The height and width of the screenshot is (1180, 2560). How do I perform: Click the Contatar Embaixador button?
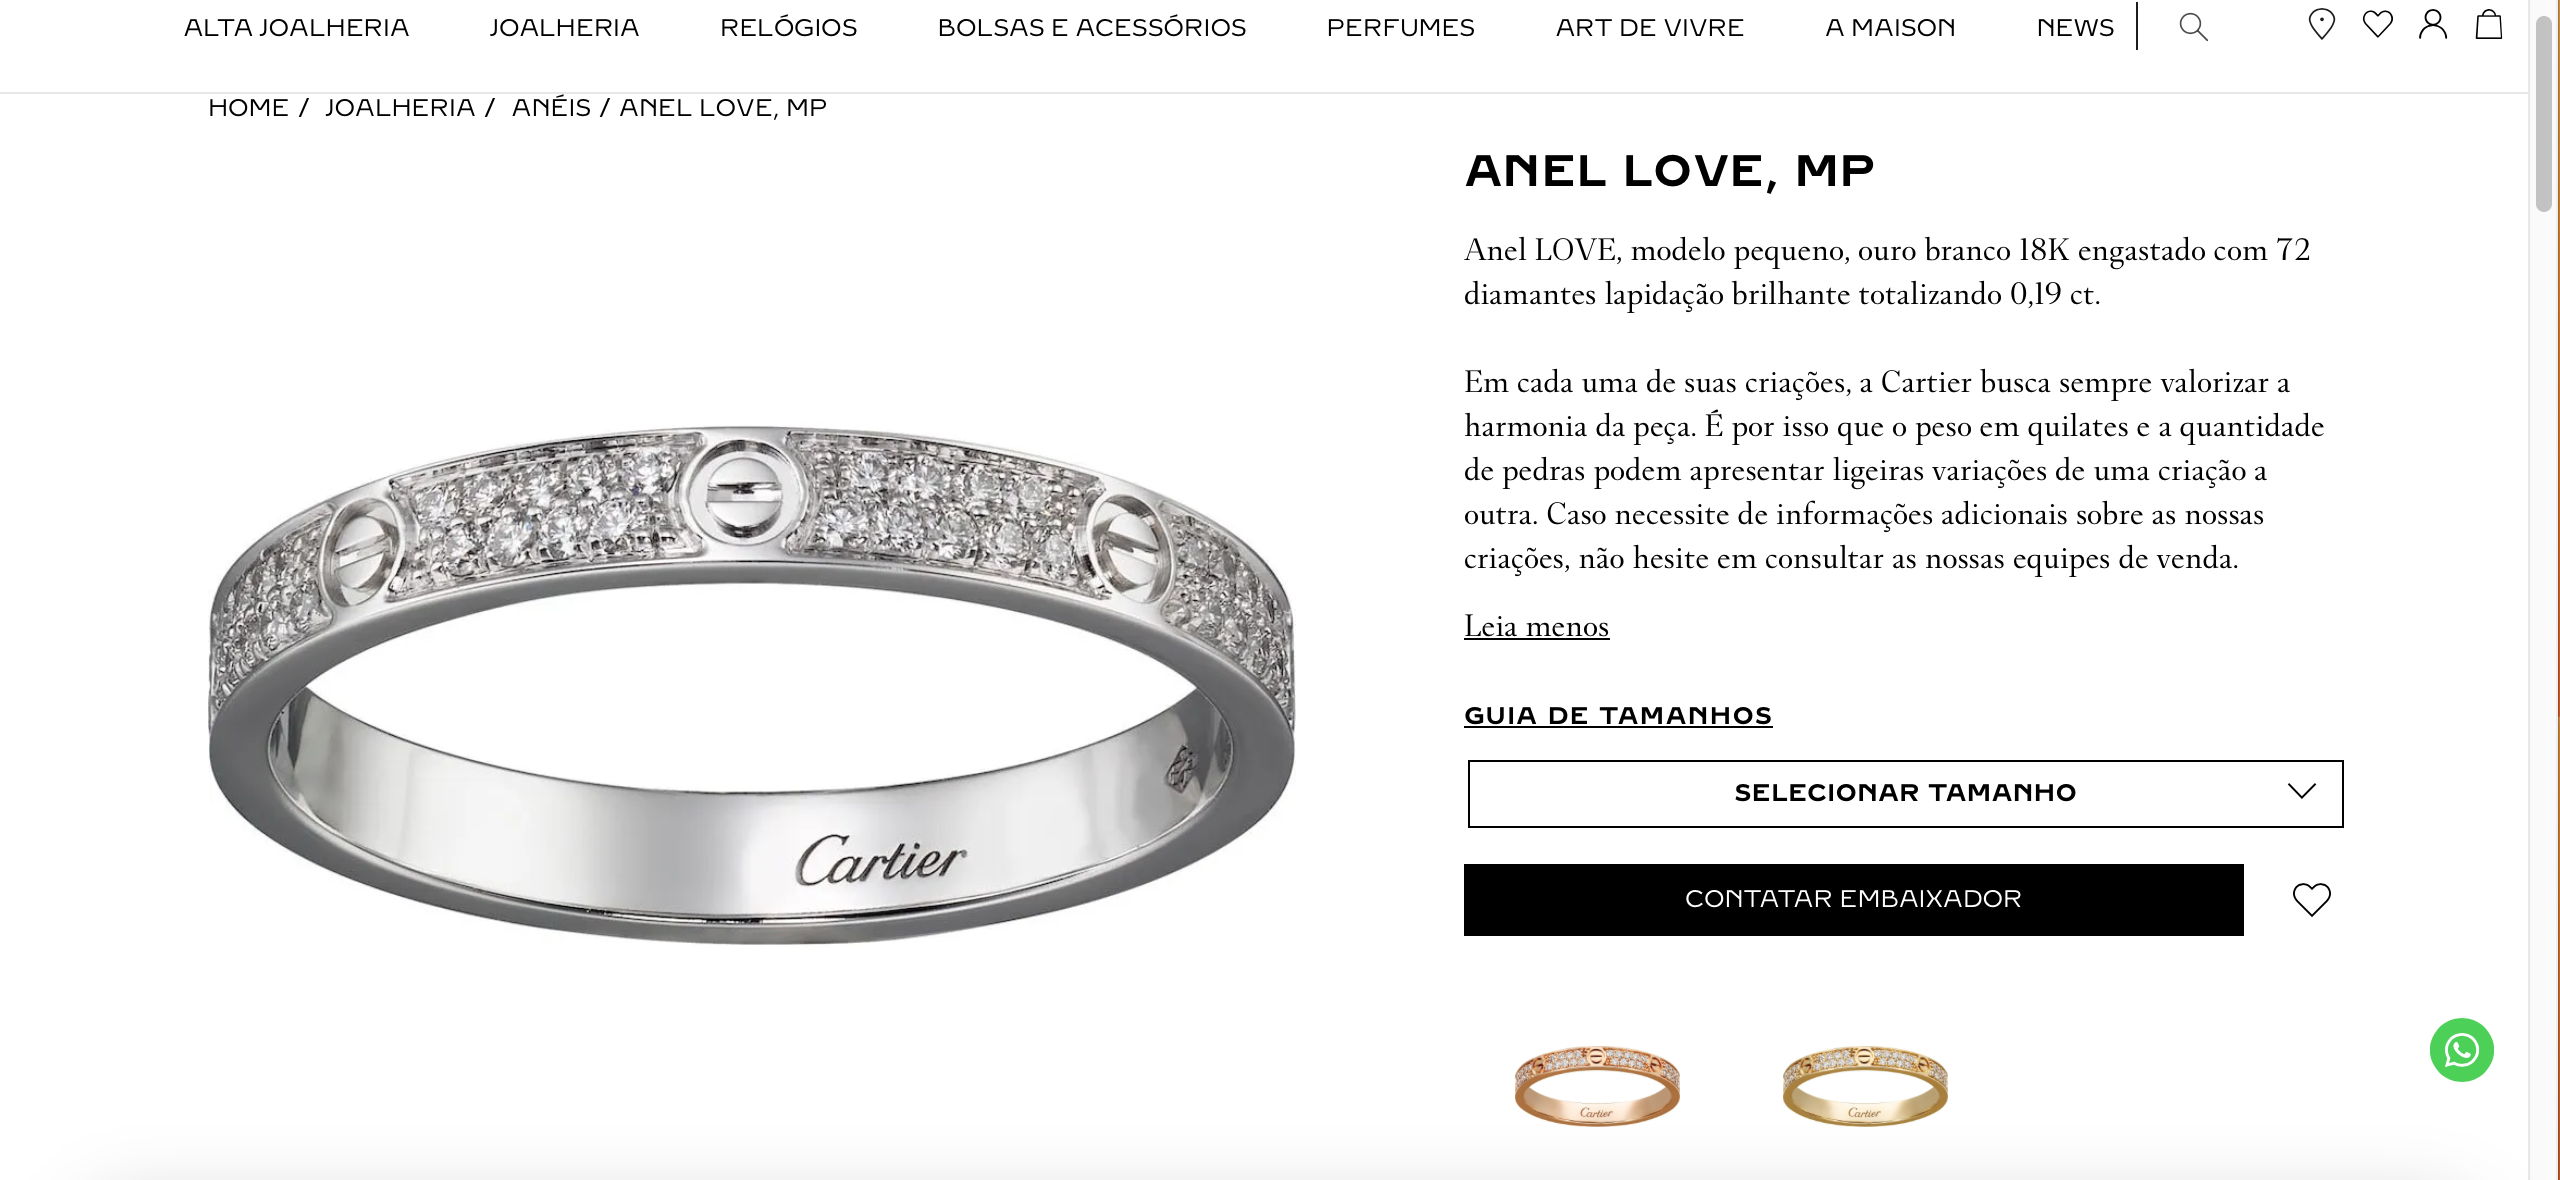(x=1853, y=899)
